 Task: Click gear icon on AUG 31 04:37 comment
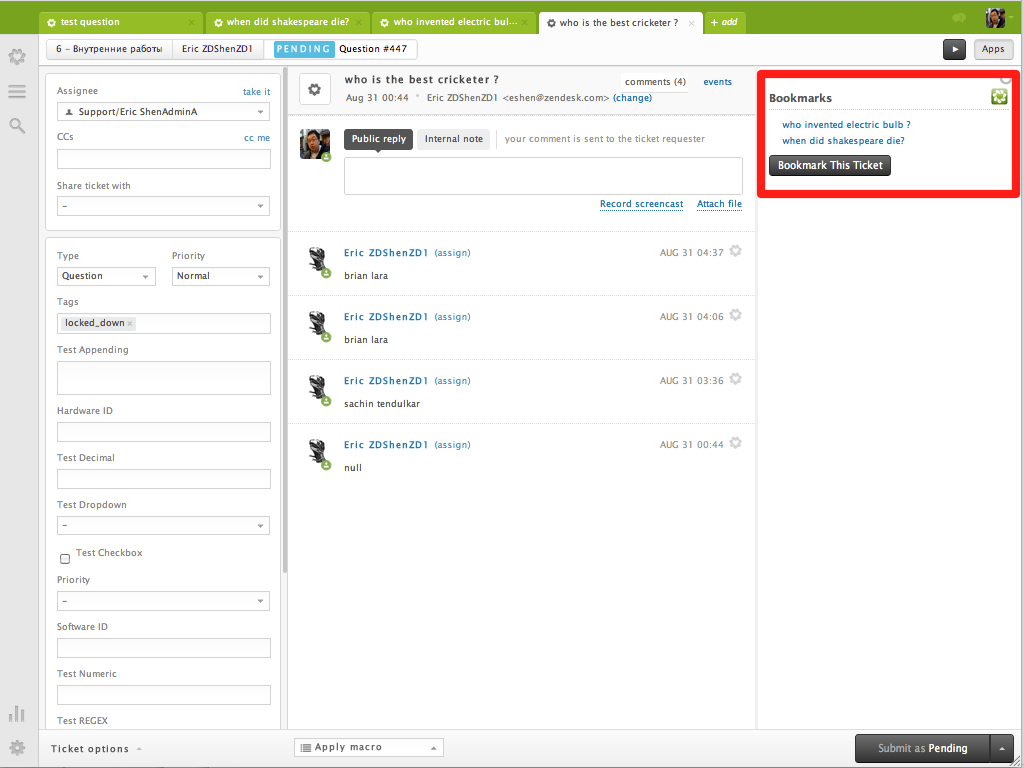coord(735,252)
